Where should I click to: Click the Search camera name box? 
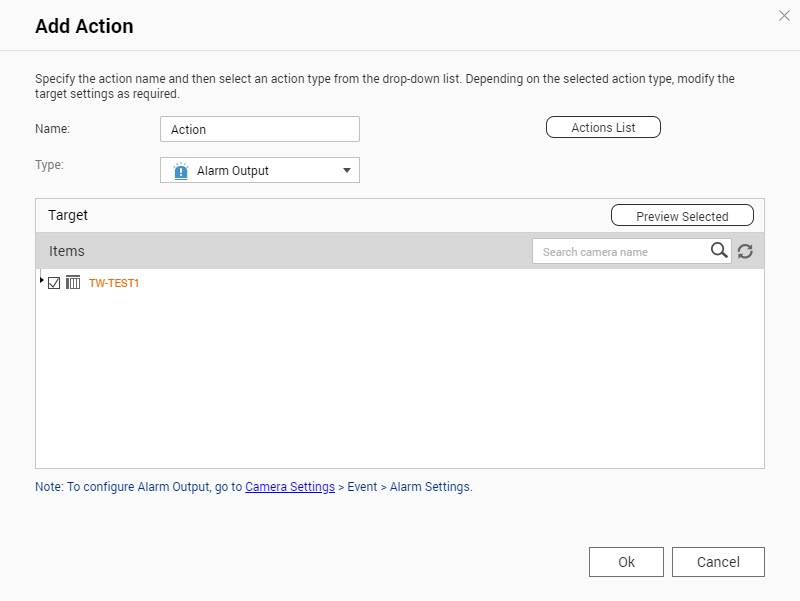620,252
